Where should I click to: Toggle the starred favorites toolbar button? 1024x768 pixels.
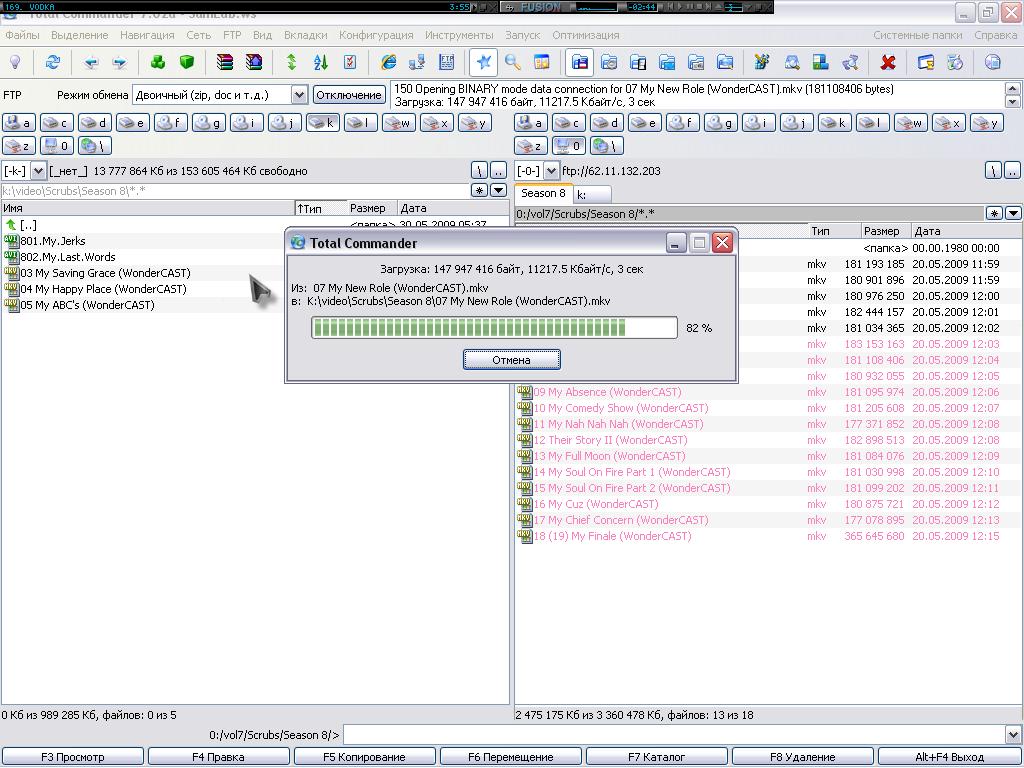coord(483,62)
